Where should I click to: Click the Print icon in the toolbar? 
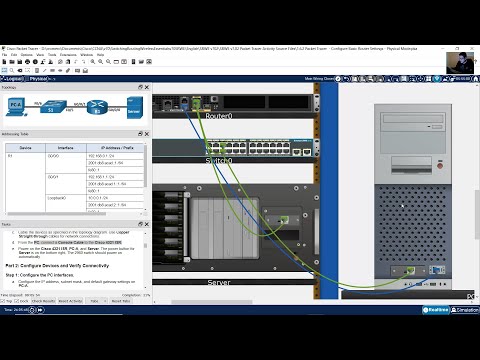27,62
